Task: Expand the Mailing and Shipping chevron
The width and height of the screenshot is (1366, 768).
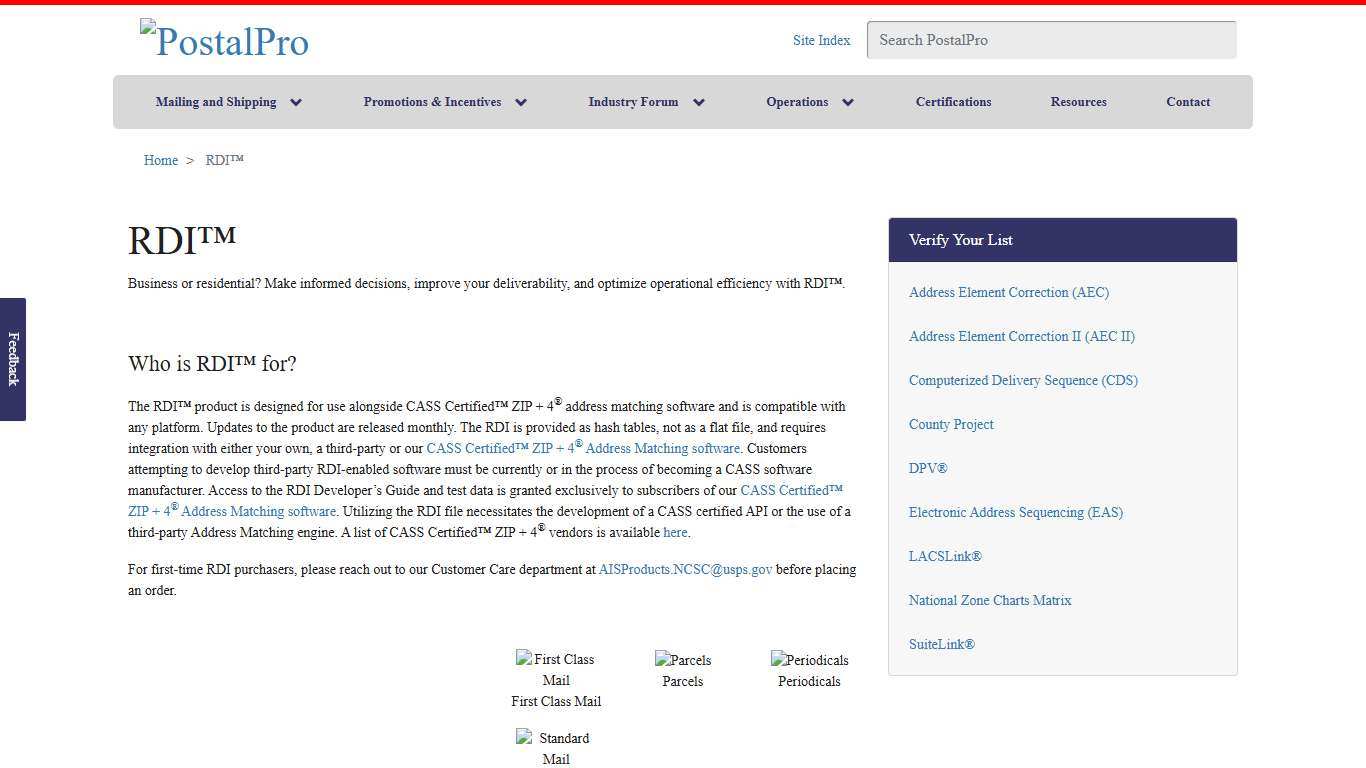Action: (296, 102)
